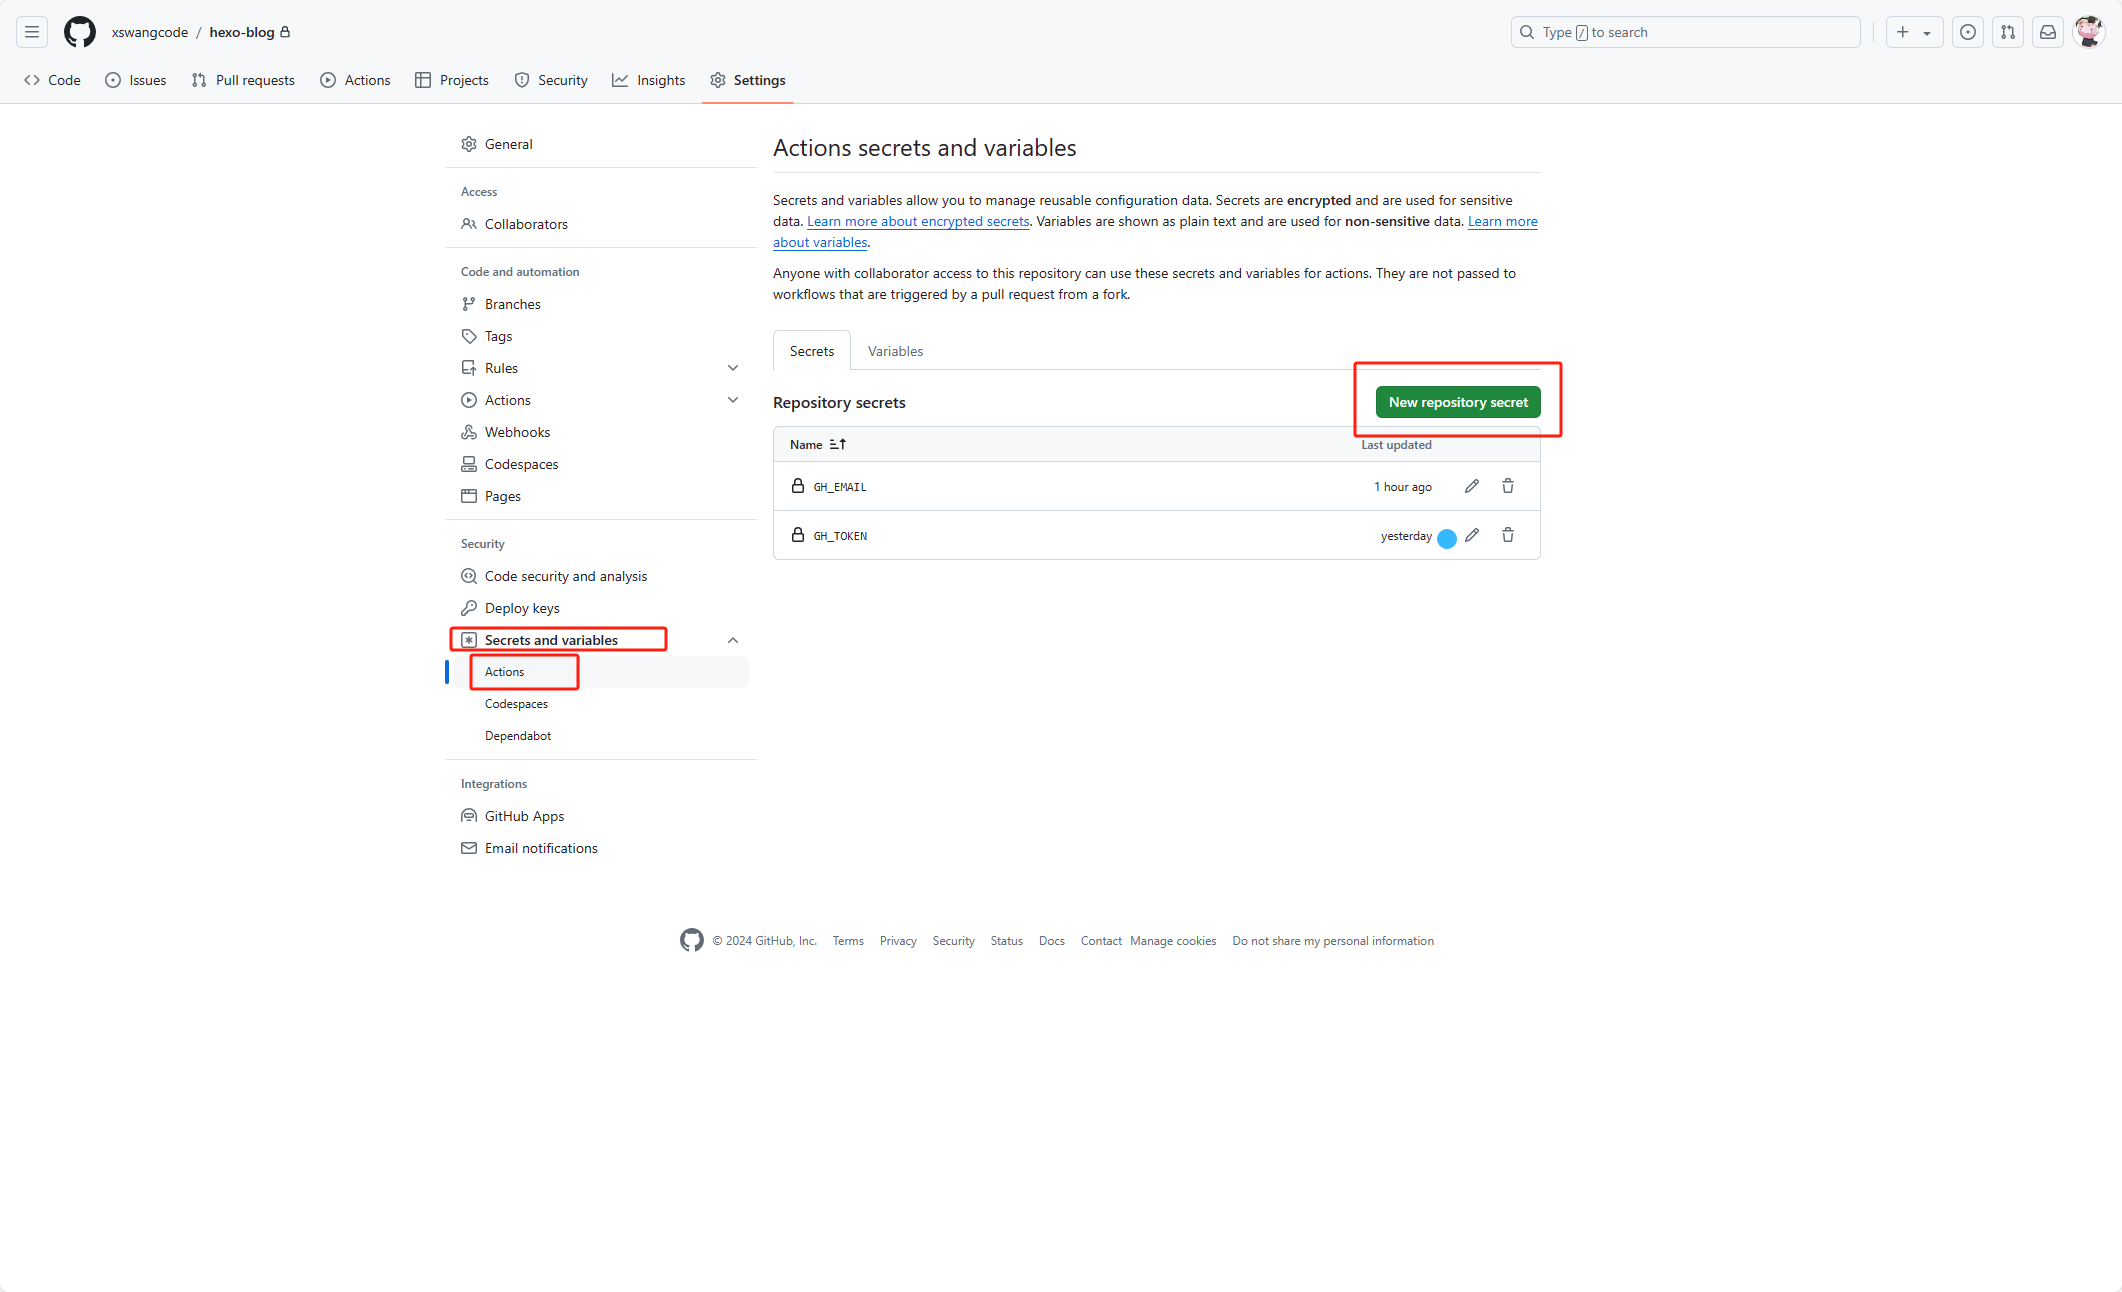The width and height of the screenshot is (2122, 1292).
Task: Edit the GH_EMAIL secret pencil icon
Action: coord(1472,486)
